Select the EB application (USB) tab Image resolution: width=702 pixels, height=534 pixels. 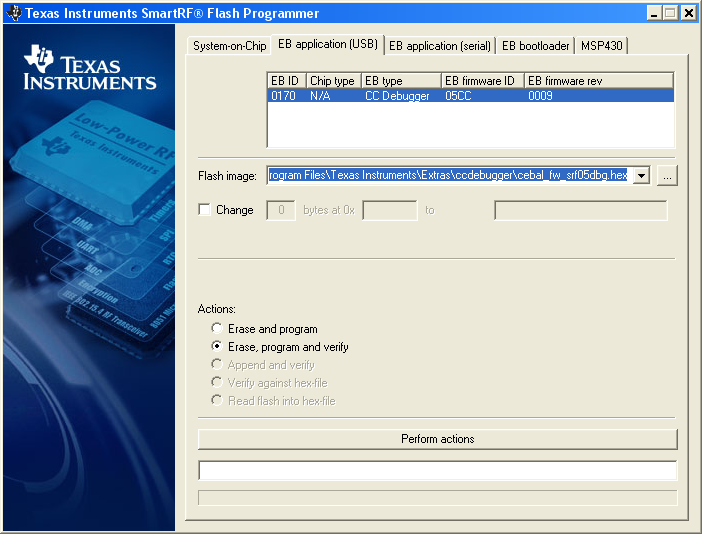click(x=328, y=44)
